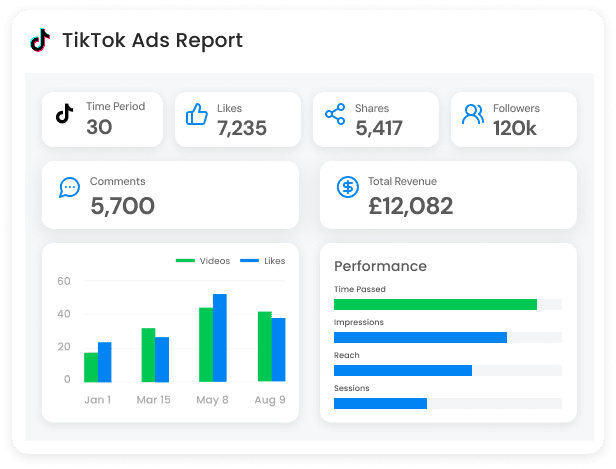616x469 pixels.
Task: Click the green Videos bar for Jan 1
Action: [91, 367]
